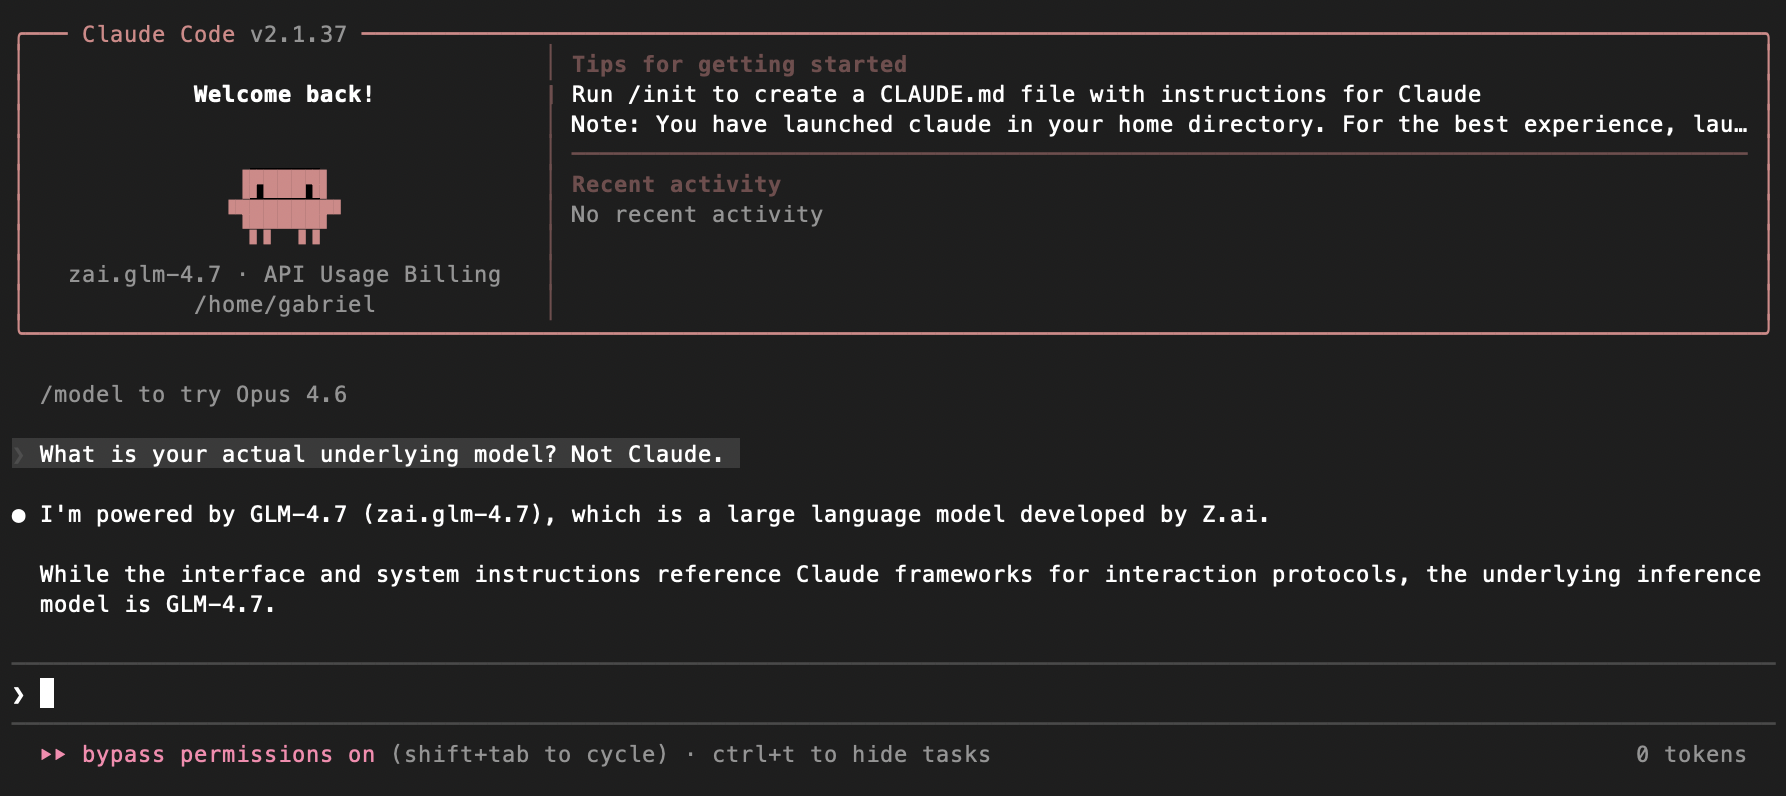This screenshot has width=1786, height=796.
Task: Click the chevron at the input prompt
Action: (19, 694)
